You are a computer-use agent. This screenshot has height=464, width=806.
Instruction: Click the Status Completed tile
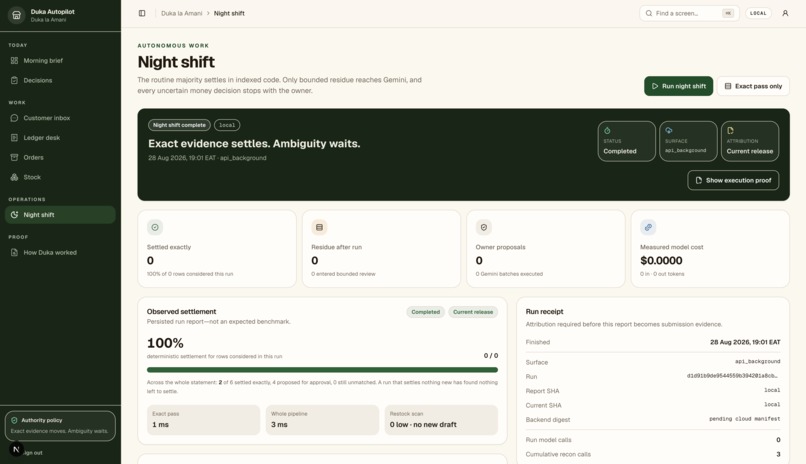pos(626,141)
